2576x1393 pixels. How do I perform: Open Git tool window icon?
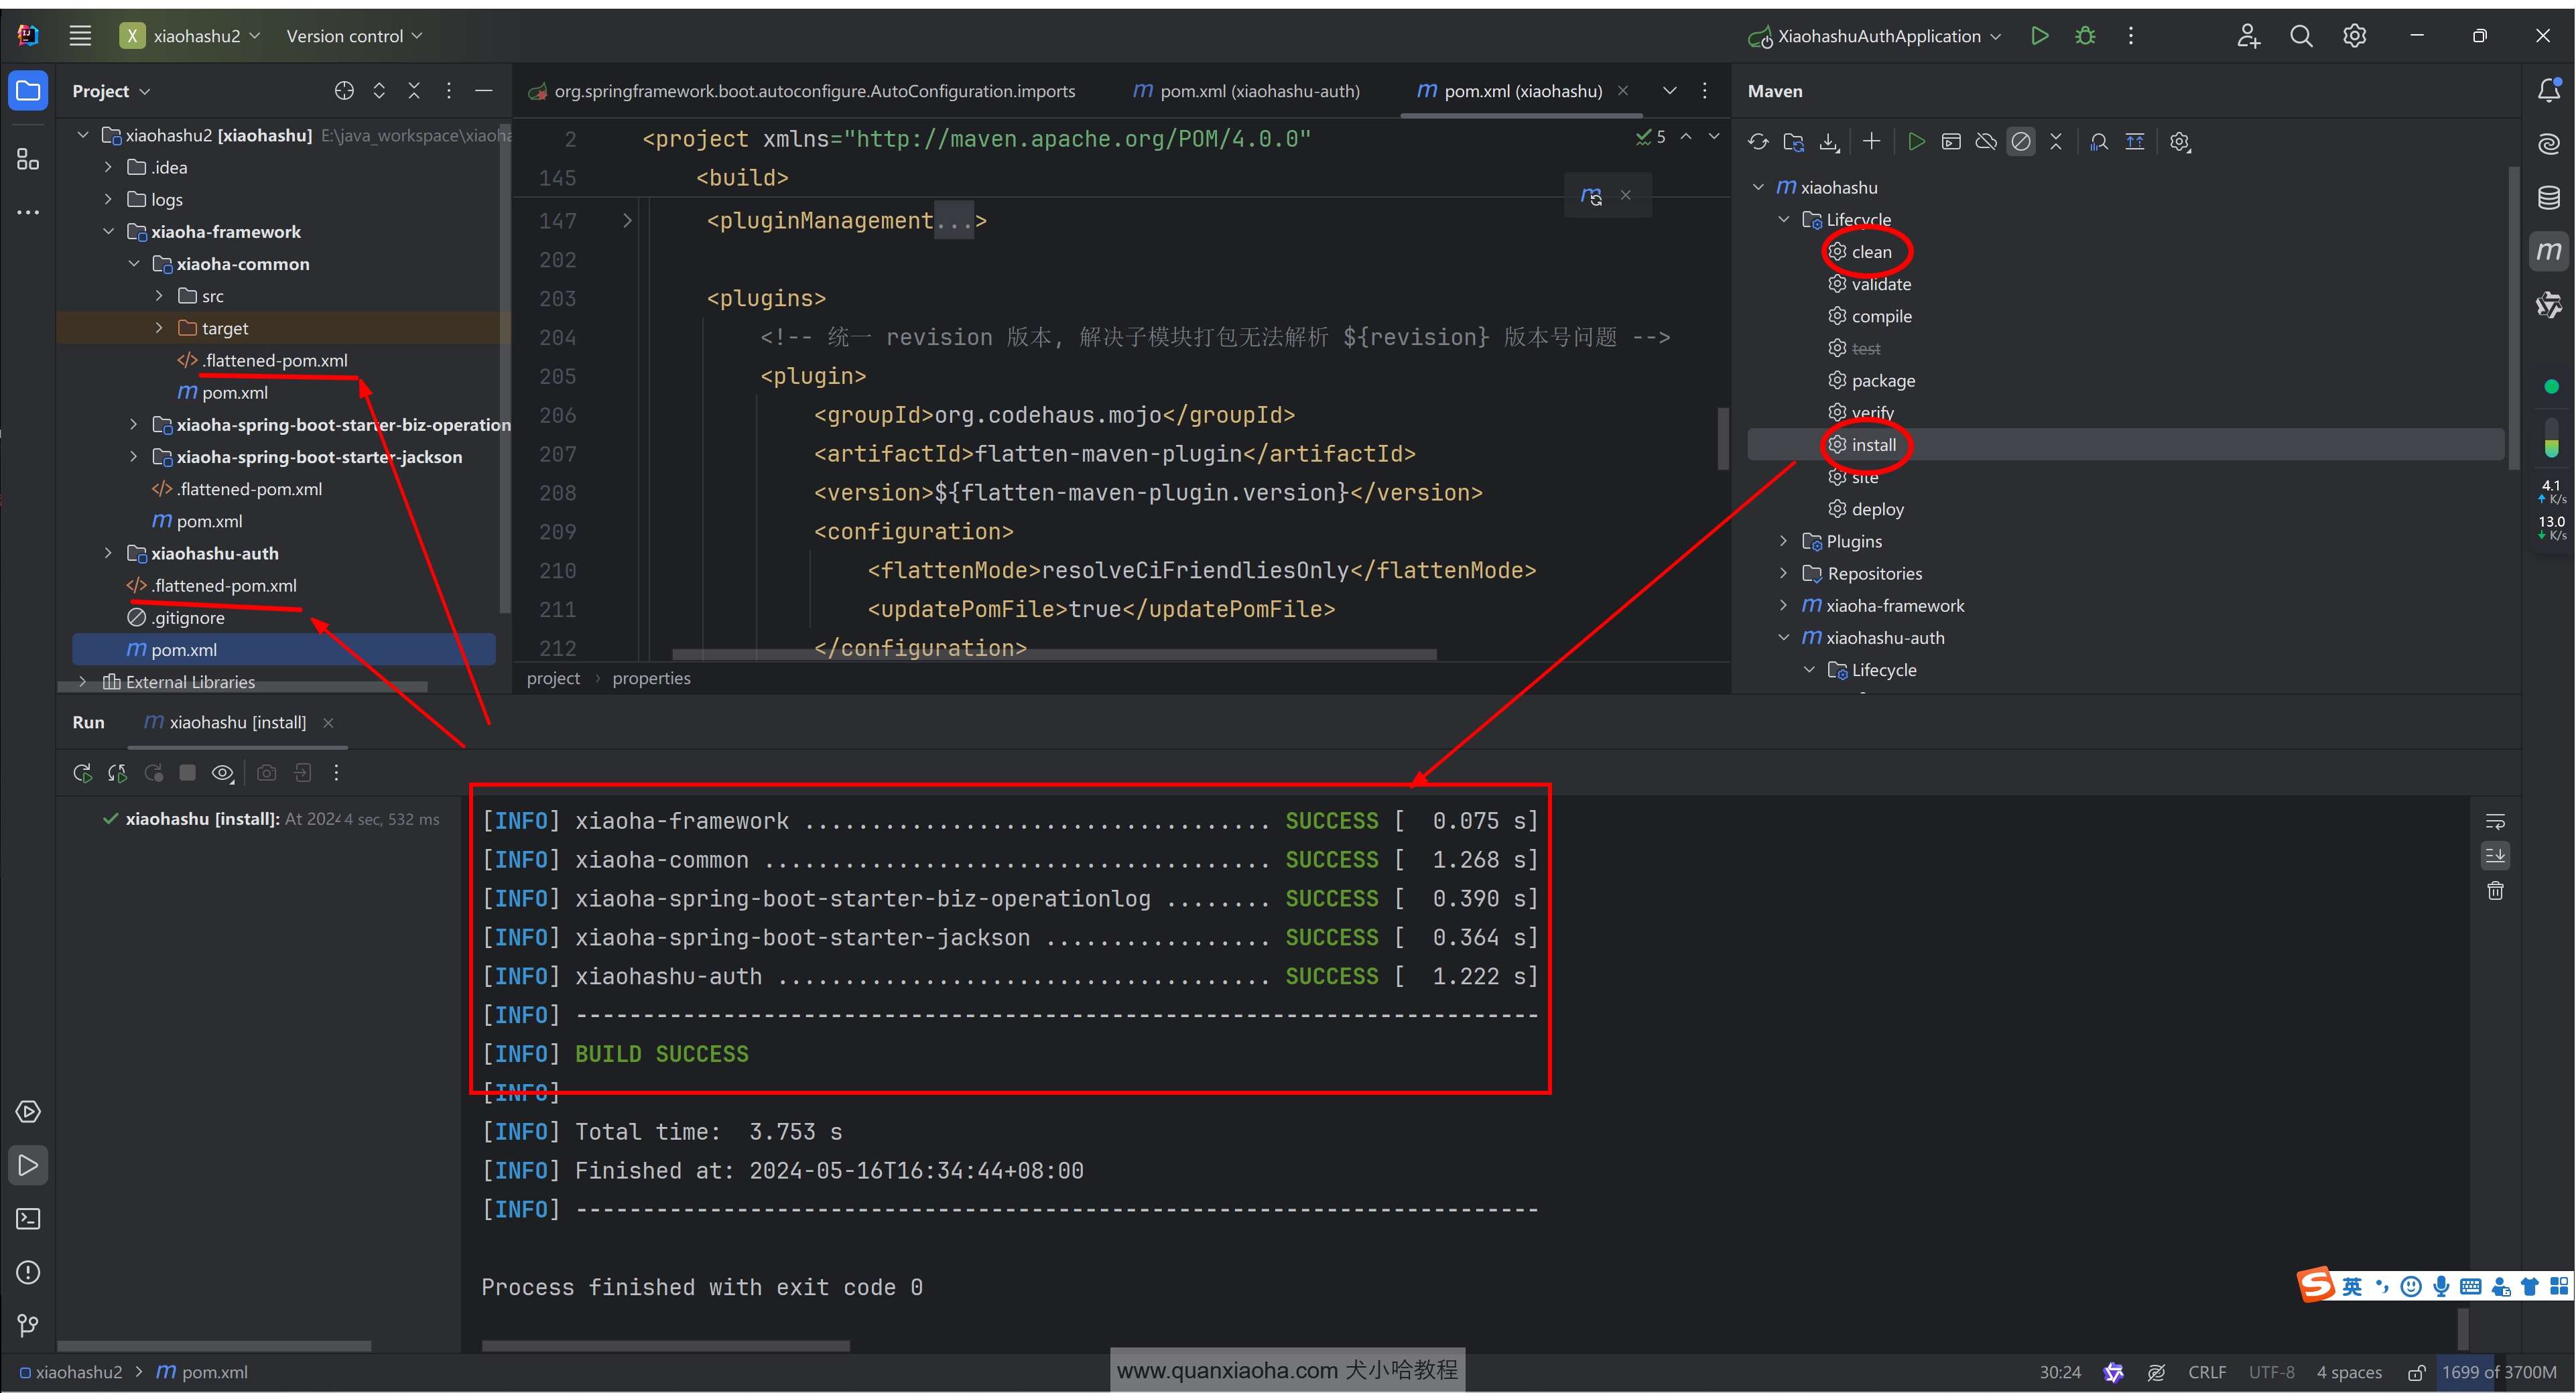pos(28,1326)
